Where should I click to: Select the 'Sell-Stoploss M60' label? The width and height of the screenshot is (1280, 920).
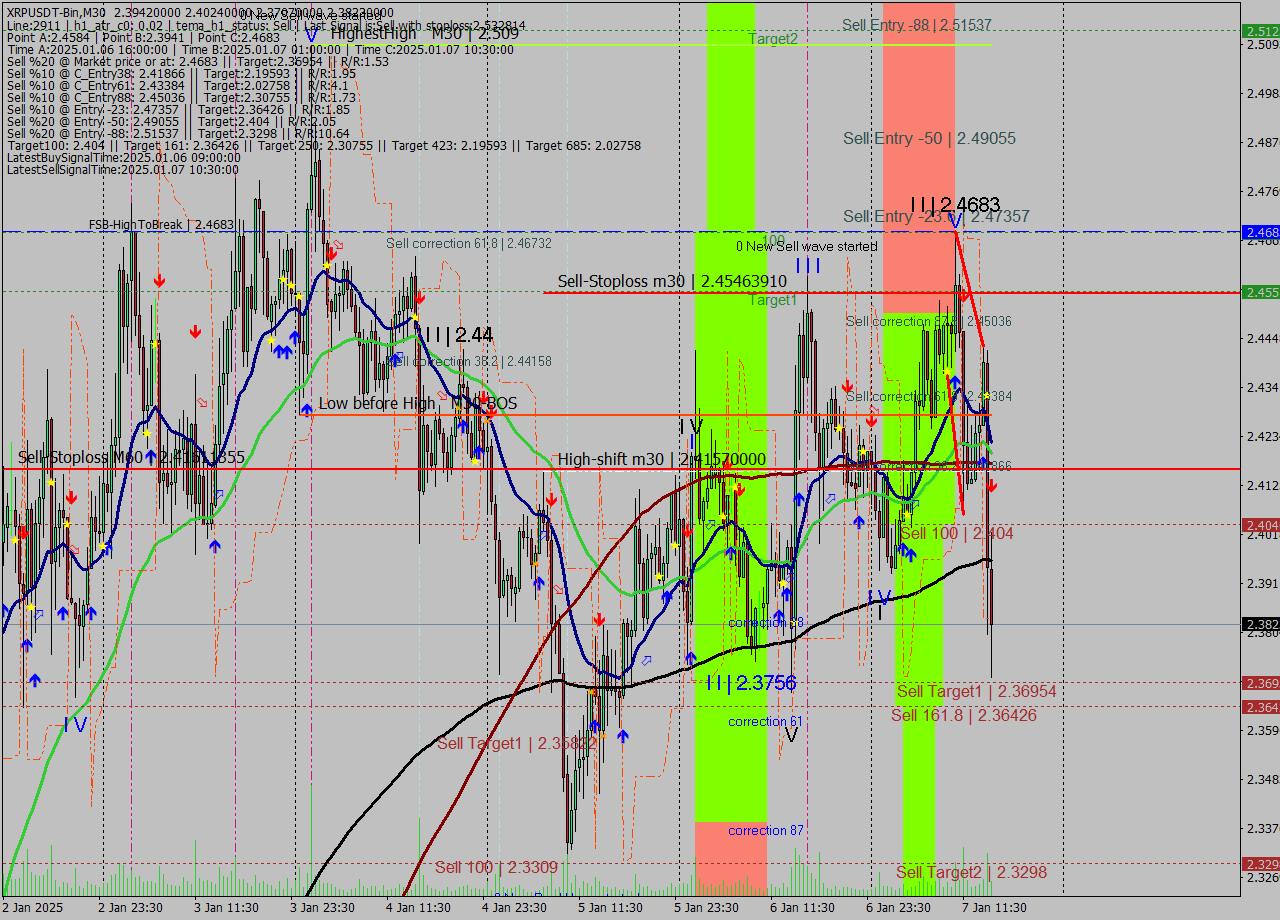pos(131,457)
